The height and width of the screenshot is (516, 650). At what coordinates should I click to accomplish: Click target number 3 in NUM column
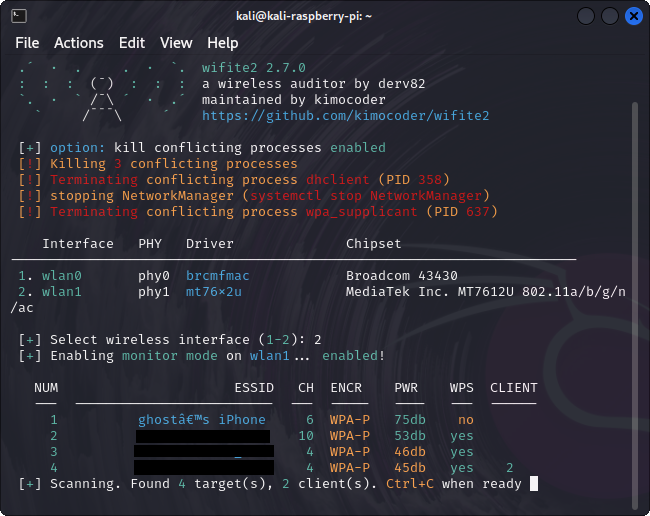pyautogui.click(x=54, y=452)
